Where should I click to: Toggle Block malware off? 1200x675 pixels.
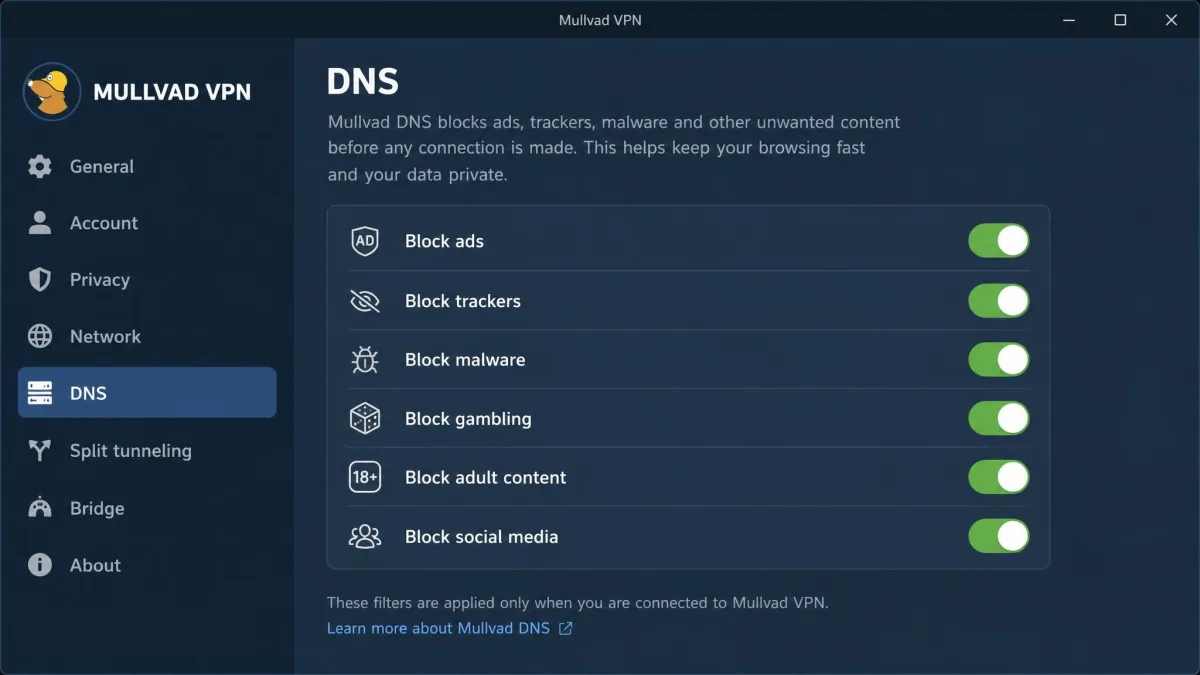[x=999, y=360]
